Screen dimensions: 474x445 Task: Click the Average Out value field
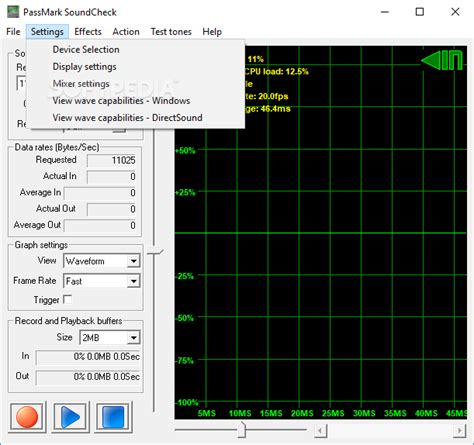click(x=100, y=226)
